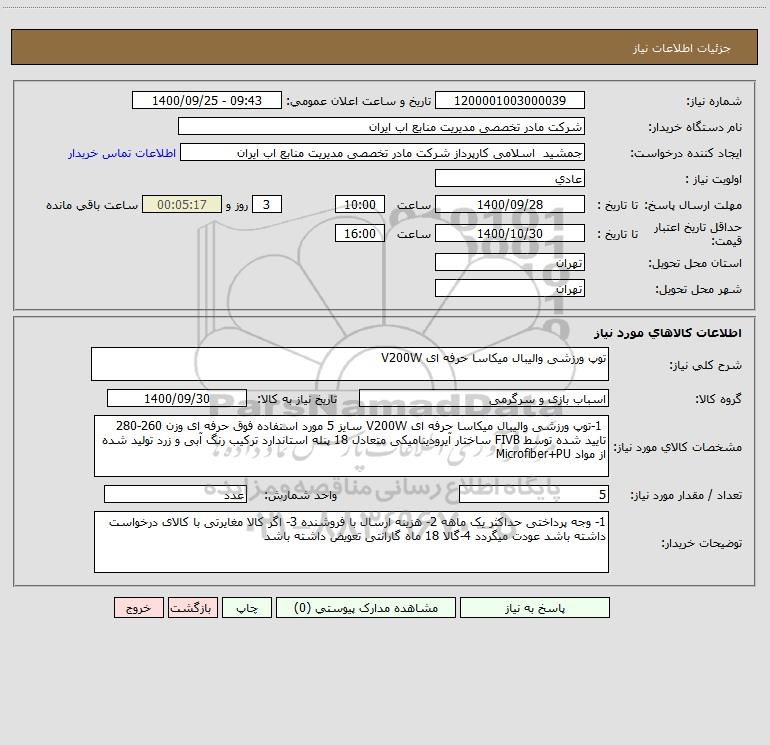Click the بازگشت back button
Viewport: 770px width, 745px height.
[192, 608]
